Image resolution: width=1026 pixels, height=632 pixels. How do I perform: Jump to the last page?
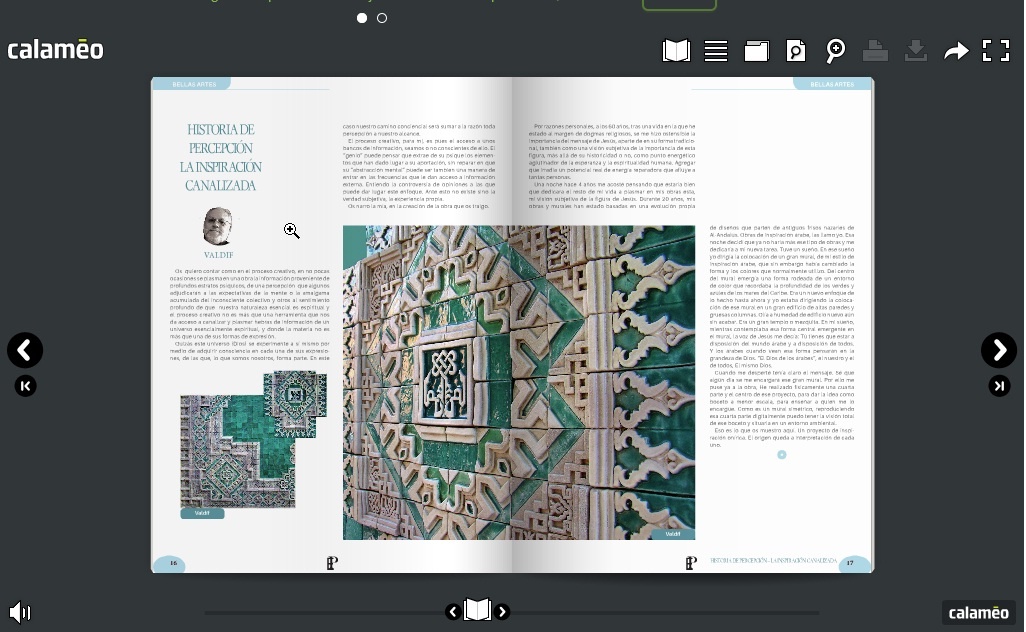point(999,386)
